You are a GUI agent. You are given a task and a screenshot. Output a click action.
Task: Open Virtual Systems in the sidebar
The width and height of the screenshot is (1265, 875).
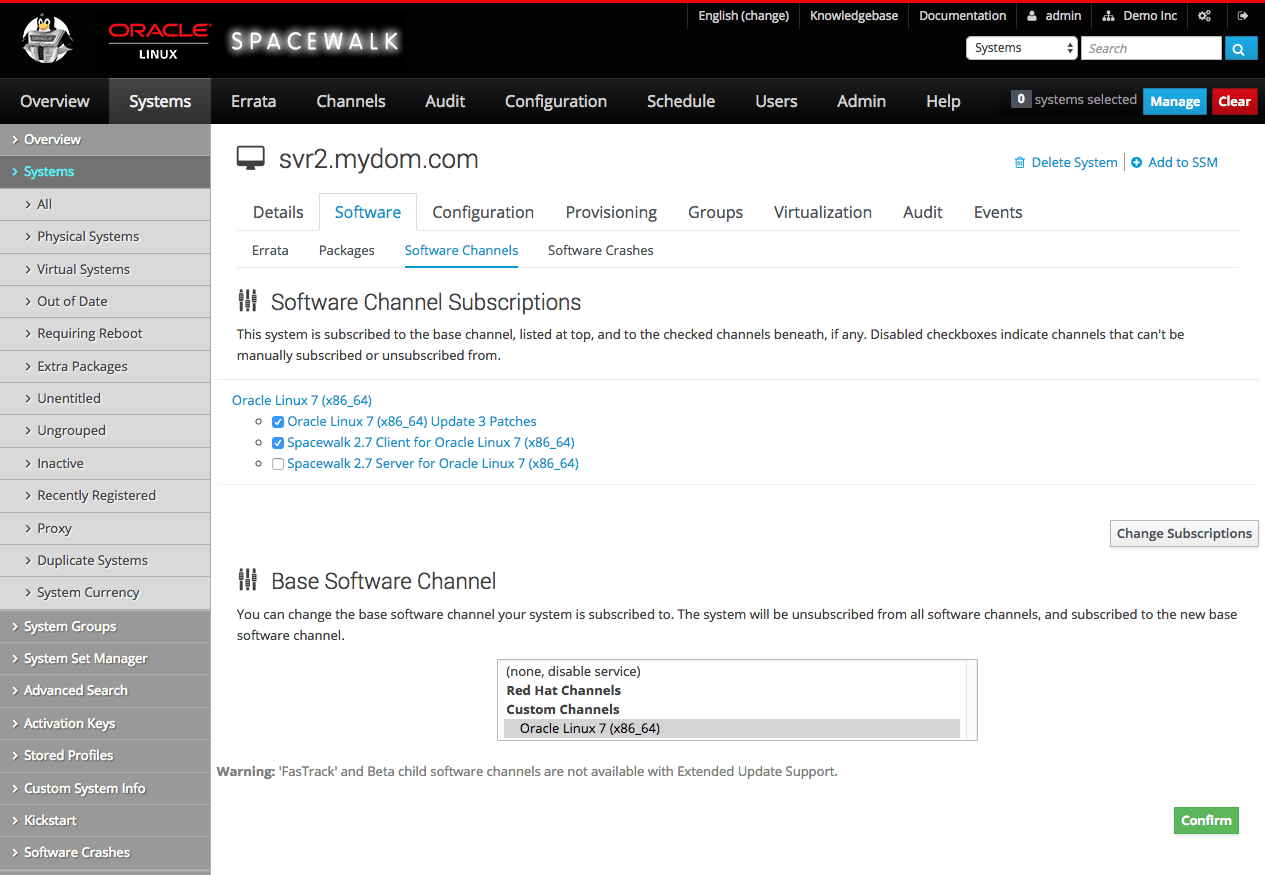tap(105, 269)
